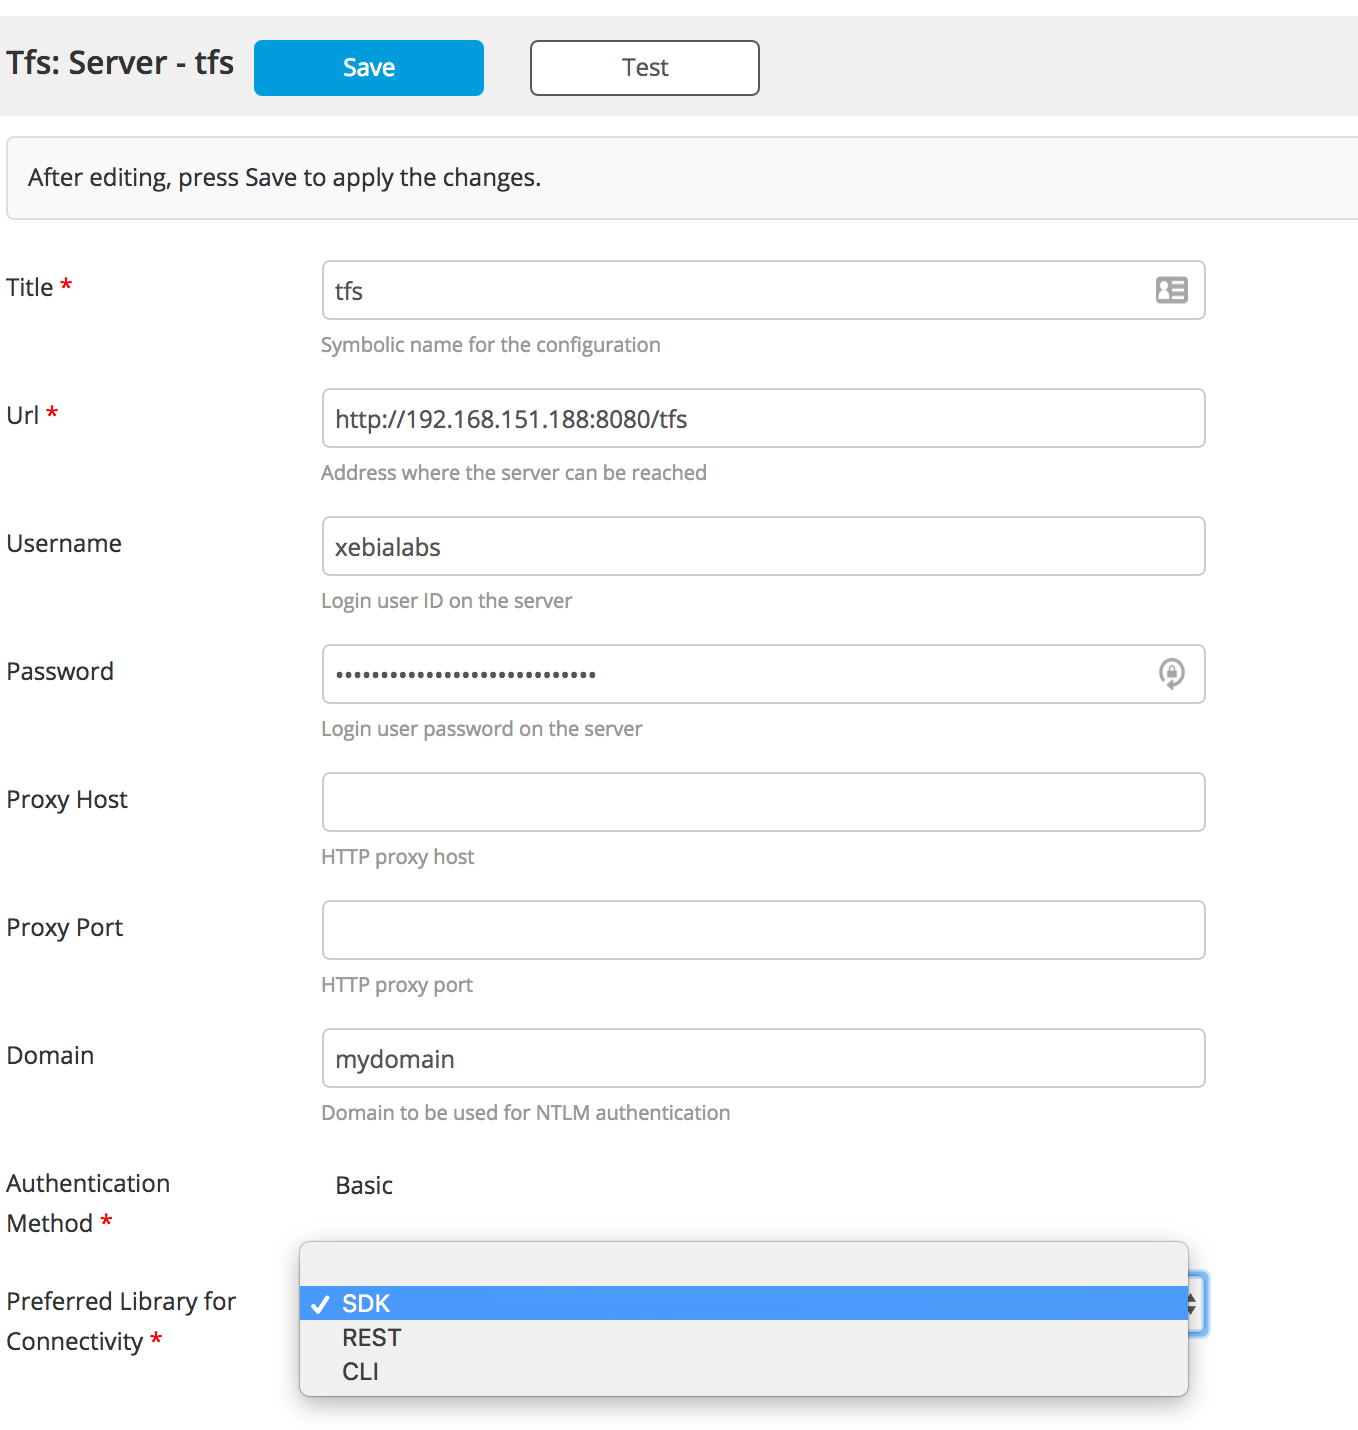Screen dimensions: 1358x1430
Task: Click the Domain label
Action: coord(50,1056)
